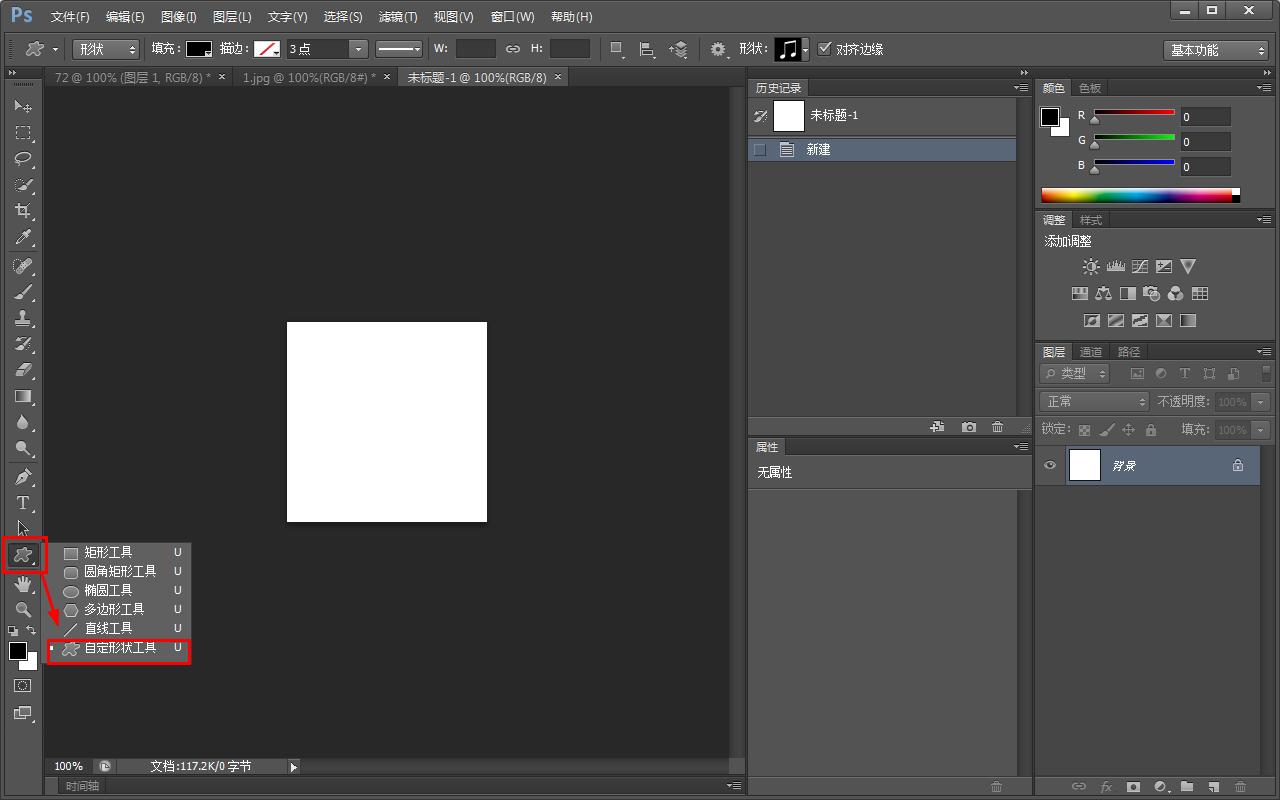Open the 正常 blend mode dropdown
Screen dimensions: 1280x800
tap(1094, 401)
